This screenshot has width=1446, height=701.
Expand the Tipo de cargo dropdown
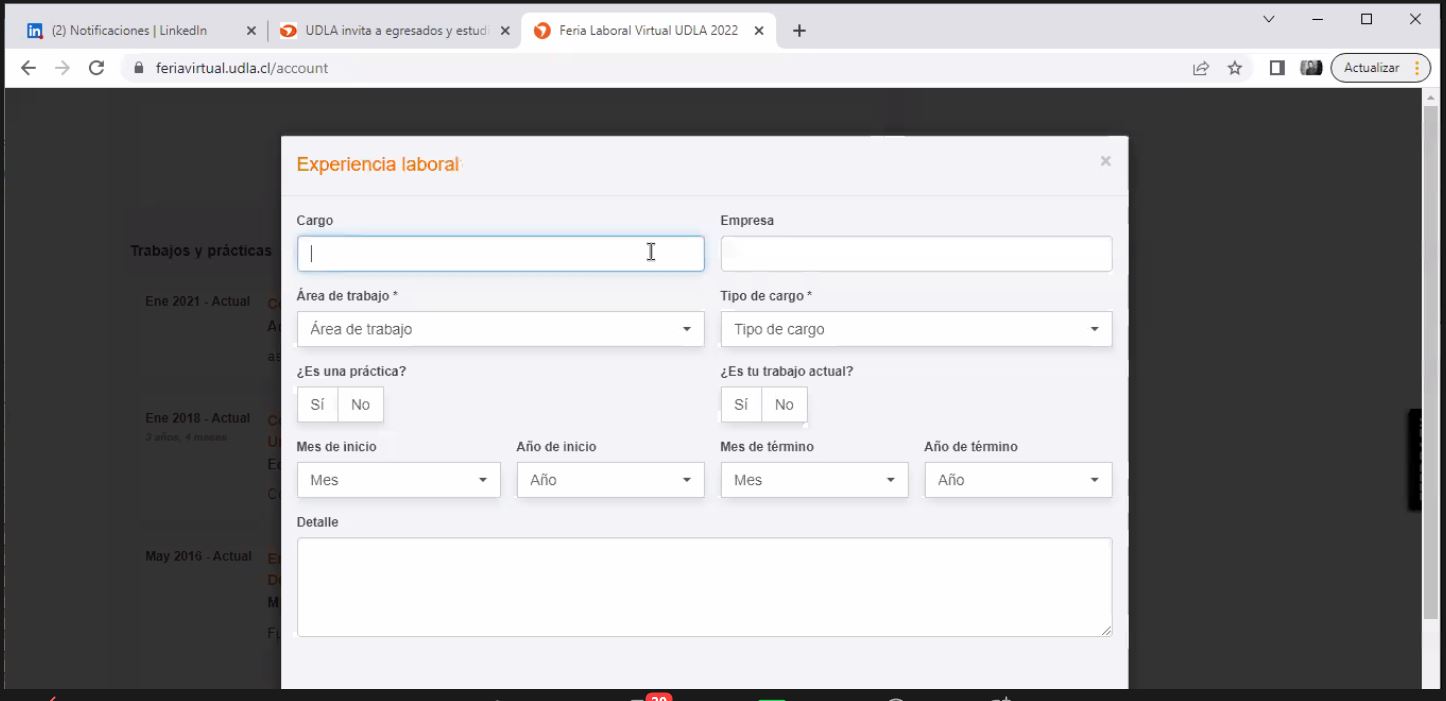[x=915, y=329]
